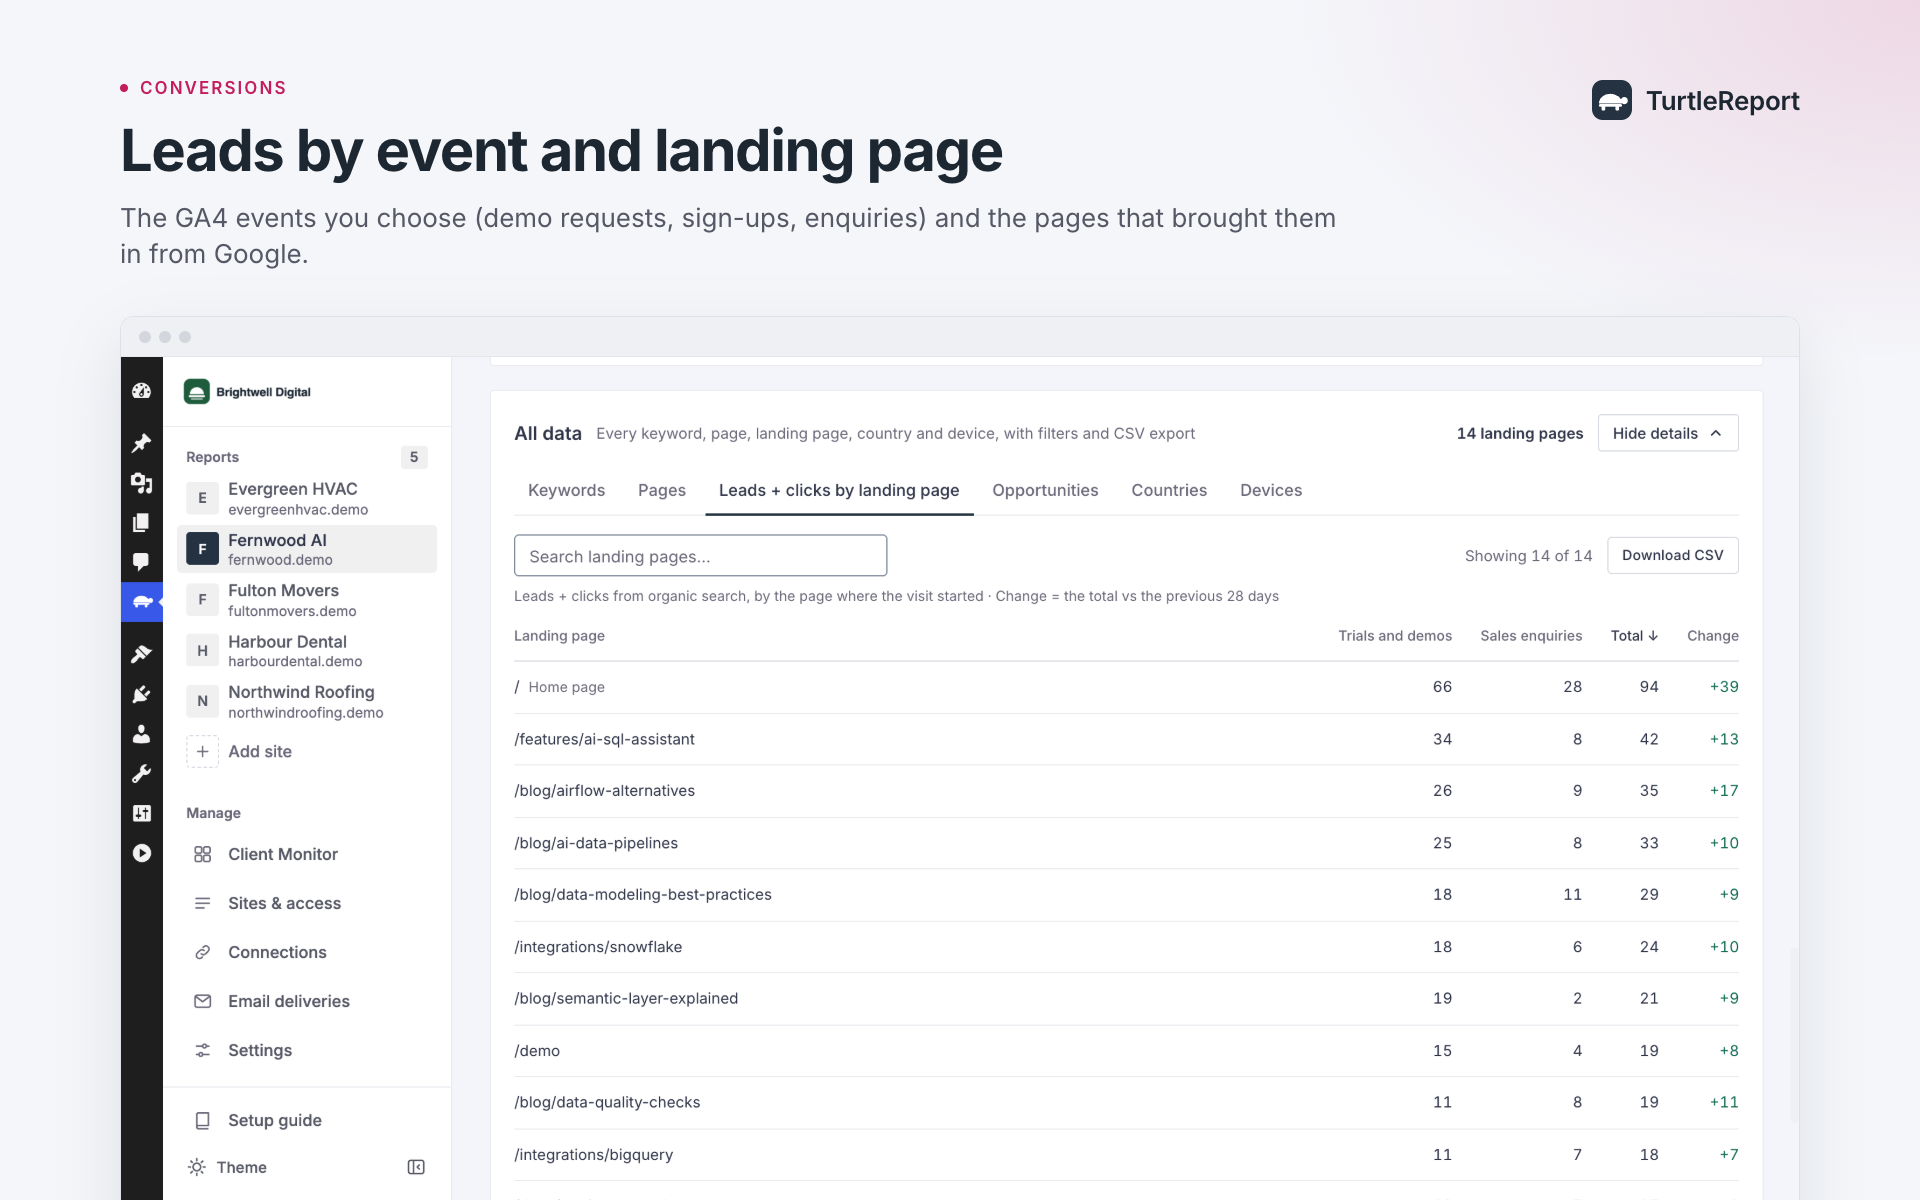The width and height of the screenshot is (1920, 1200).
Task: Switch to the Pages tab
Action: (661, 490)
